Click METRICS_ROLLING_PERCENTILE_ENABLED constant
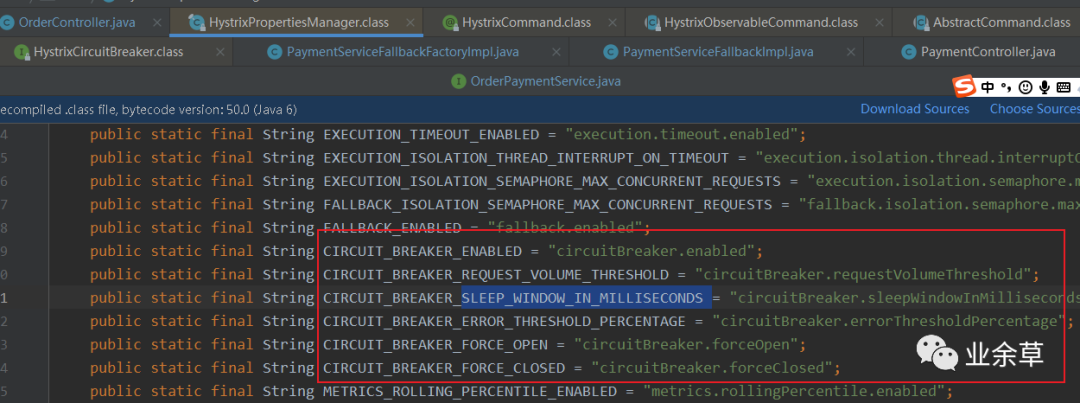Screen dimensions: 1080x403 click(470, 392)
